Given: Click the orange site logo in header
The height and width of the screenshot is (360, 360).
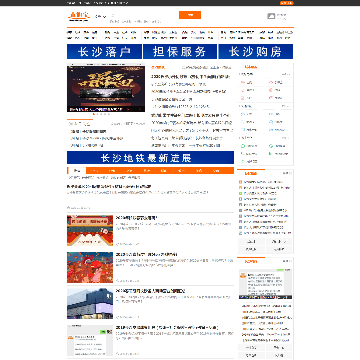Looking at the screenshot, I should pyautogui.click(x=79, y=16).
